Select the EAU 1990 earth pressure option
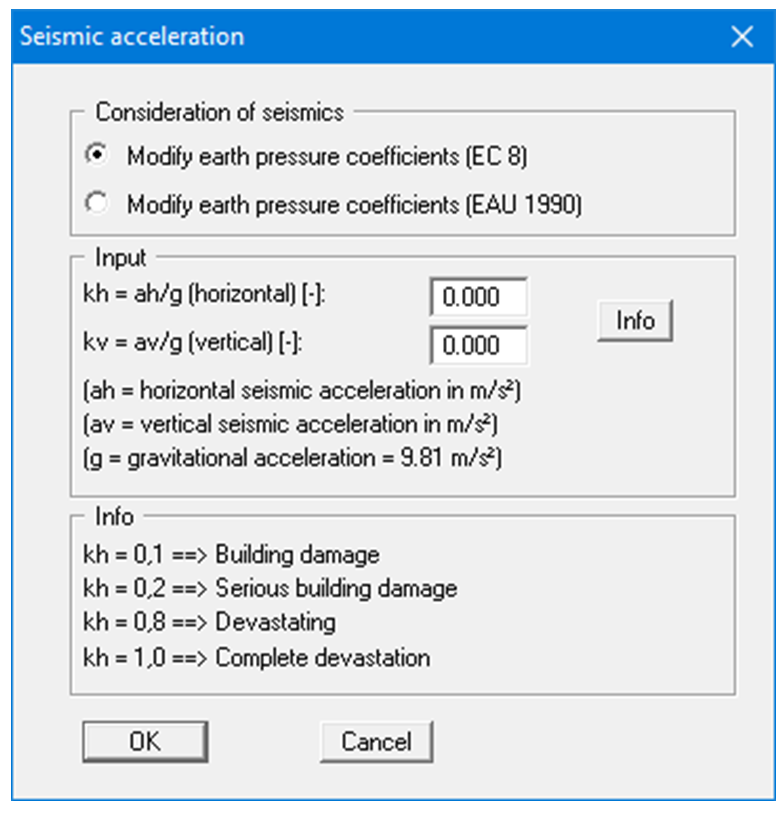Image resolution: width=781 pixels, height=820 pixels. point(96,202)
